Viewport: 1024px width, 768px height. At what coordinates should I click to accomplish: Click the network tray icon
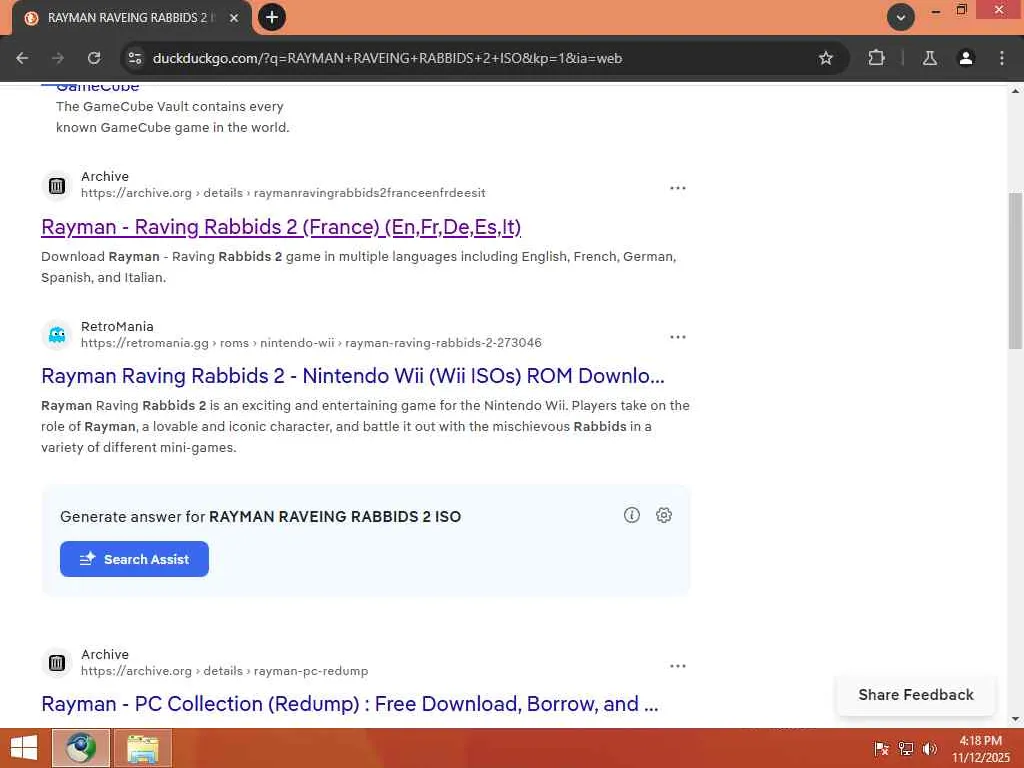click(906, 749)
